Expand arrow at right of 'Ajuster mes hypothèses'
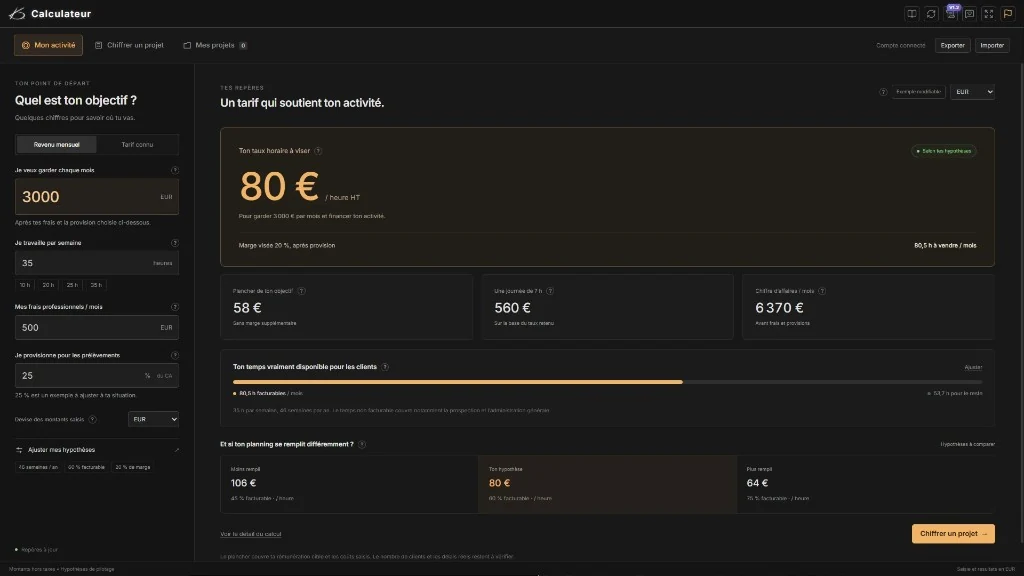Viewport: 1024px width, 576px height. click(x=176, y=450)
